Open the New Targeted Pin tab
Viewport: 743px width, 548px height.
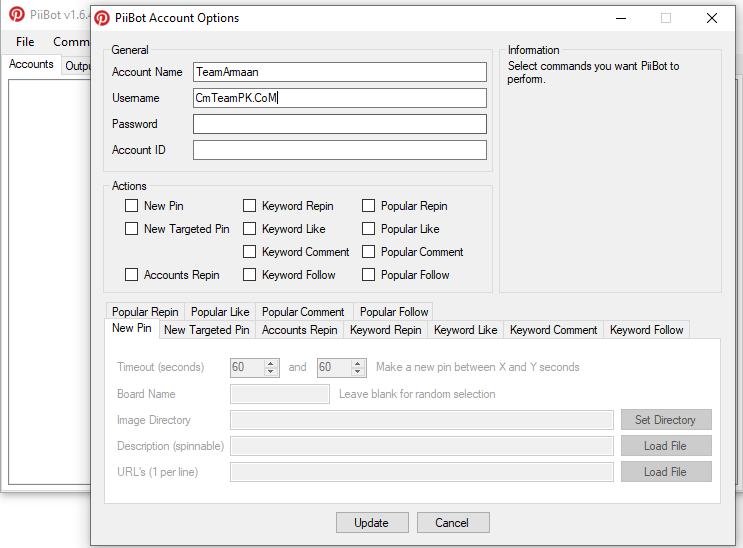coord(207,330)
